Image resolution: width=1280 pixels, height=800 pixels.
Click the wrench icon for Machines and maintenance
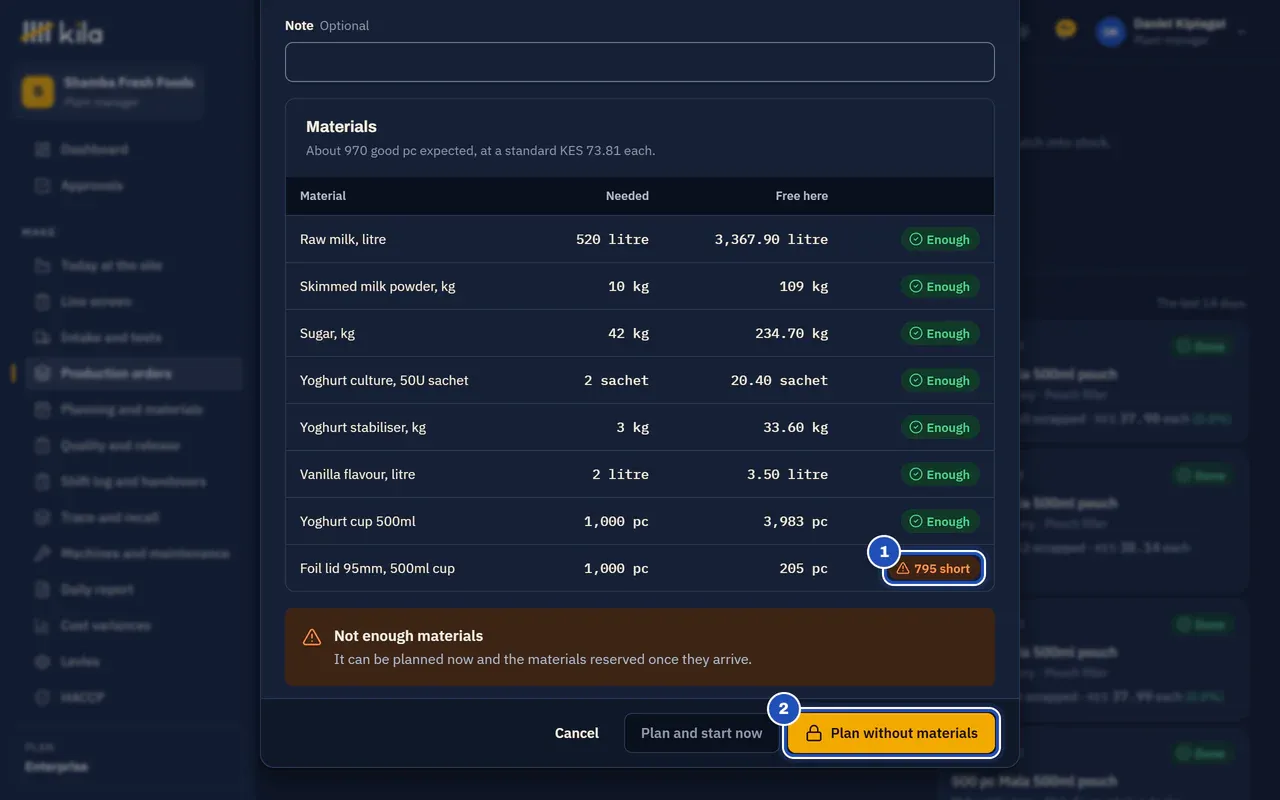pyautogui.click(x=42, y=554)
